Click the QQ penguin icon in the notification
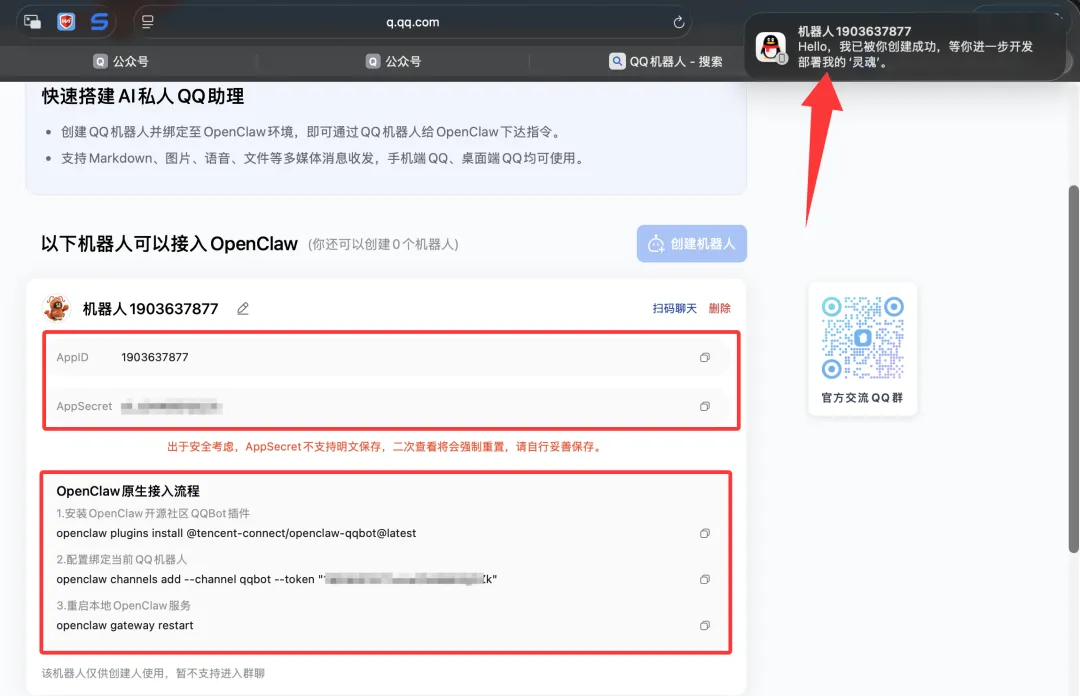This screenshot has height=696, width=1080. (771, 48)
